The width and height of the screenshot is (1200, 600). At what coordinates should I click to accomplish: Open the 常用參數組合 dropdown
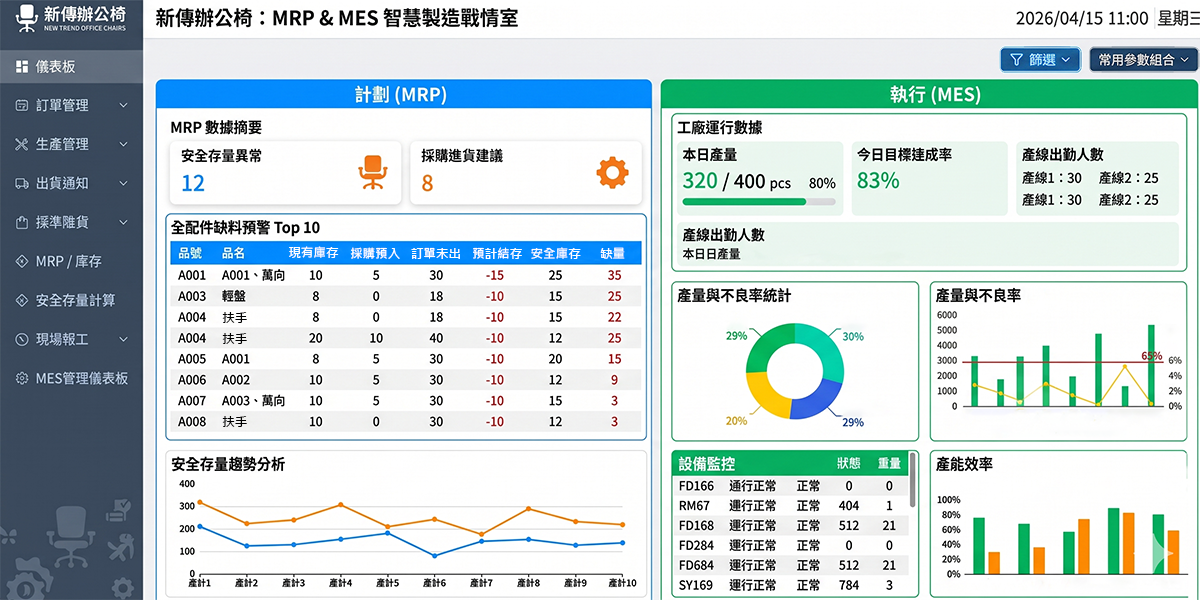(1142, 59)
